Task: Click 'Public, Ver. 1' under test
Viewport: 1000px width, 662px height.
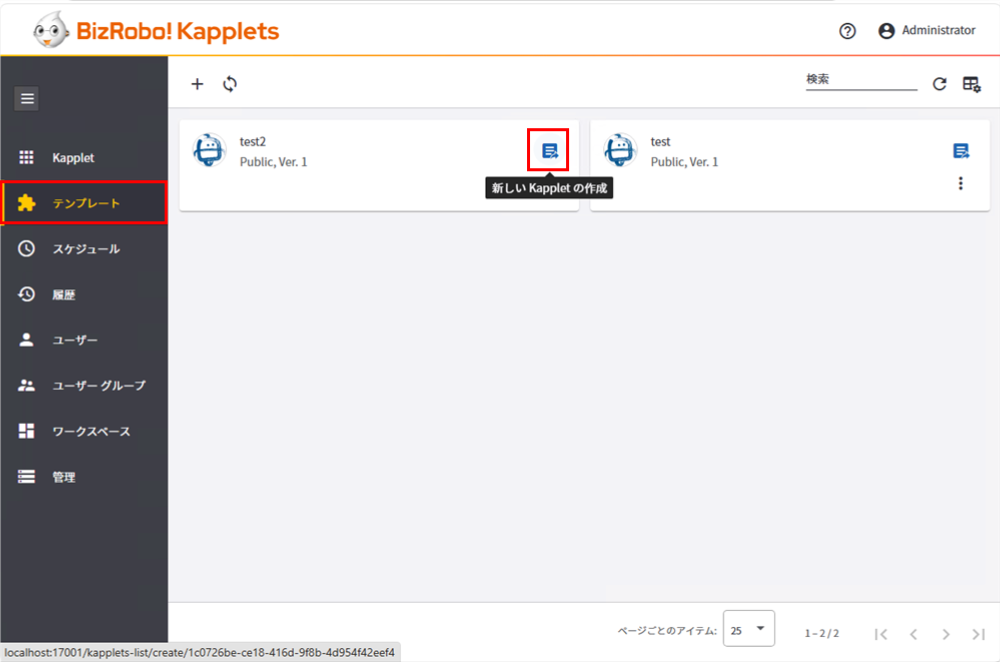Action: [684, 162]
